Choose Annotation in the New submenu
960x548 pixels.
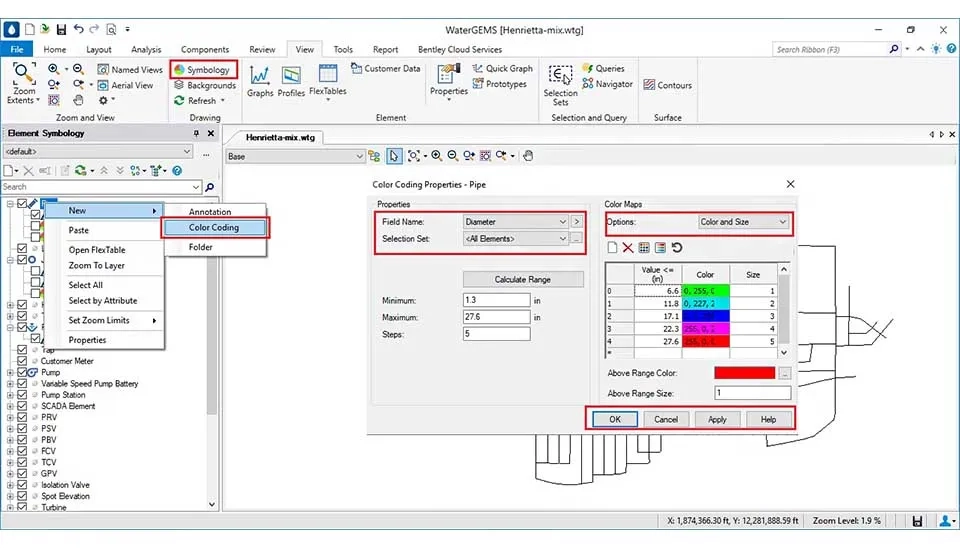[210, 211]
